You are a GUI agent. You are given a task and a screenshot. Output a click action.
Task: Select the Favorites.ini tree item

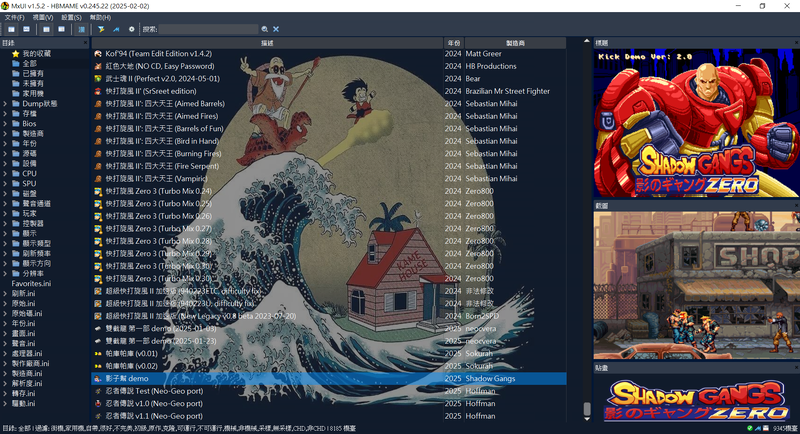tap(31, 283)
